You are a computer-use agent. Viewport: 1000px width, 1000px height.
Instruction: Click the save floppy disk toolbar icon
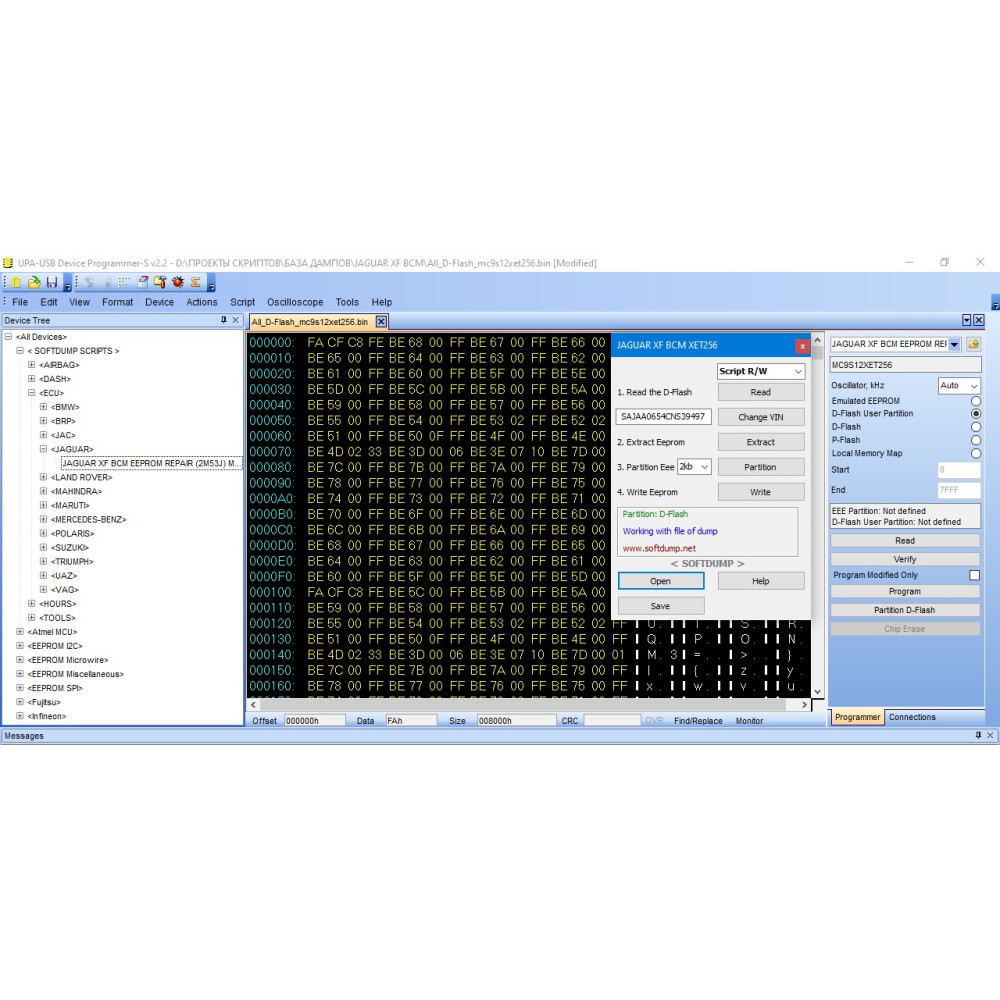click(52, 282)
